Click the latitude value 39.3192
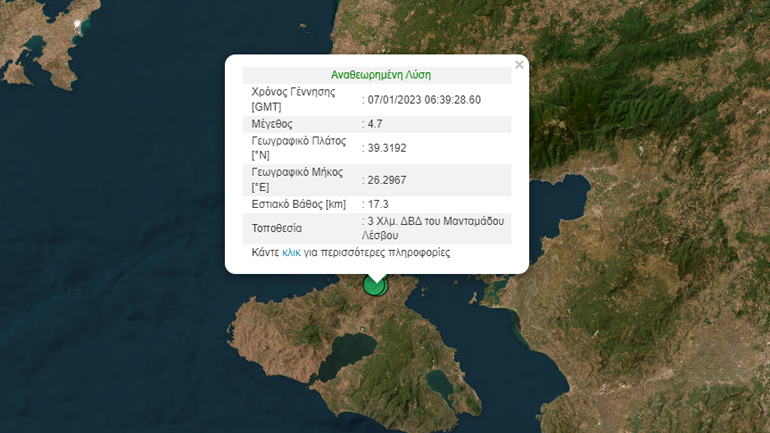The width and height of the screenshot is (770, 433). (x=387, y=148)
